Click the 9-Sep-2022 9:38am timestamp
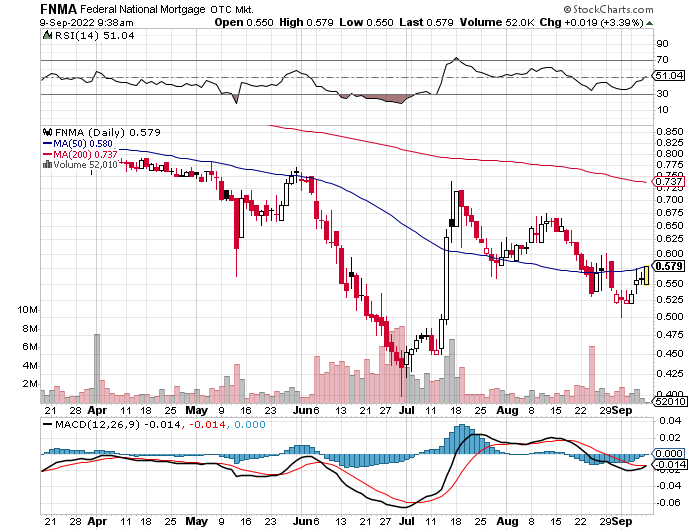Image resolution: width=700 pixels, height=530 pixels. pyautogui.click(x=86, y=23)
